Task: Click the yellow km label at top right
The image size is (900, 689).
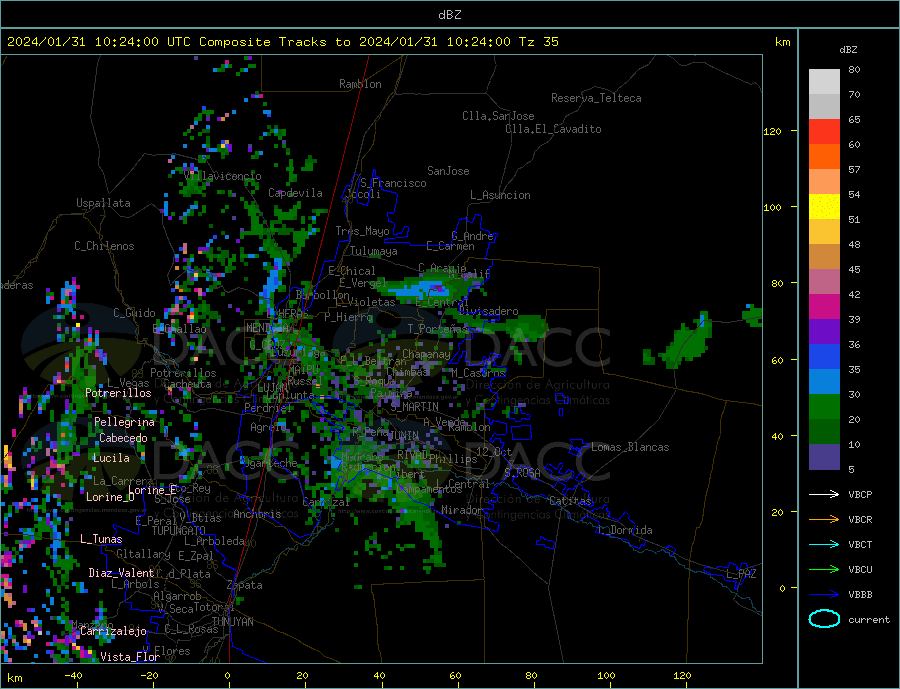Action: pyautogui.click(x=782, y=42)
